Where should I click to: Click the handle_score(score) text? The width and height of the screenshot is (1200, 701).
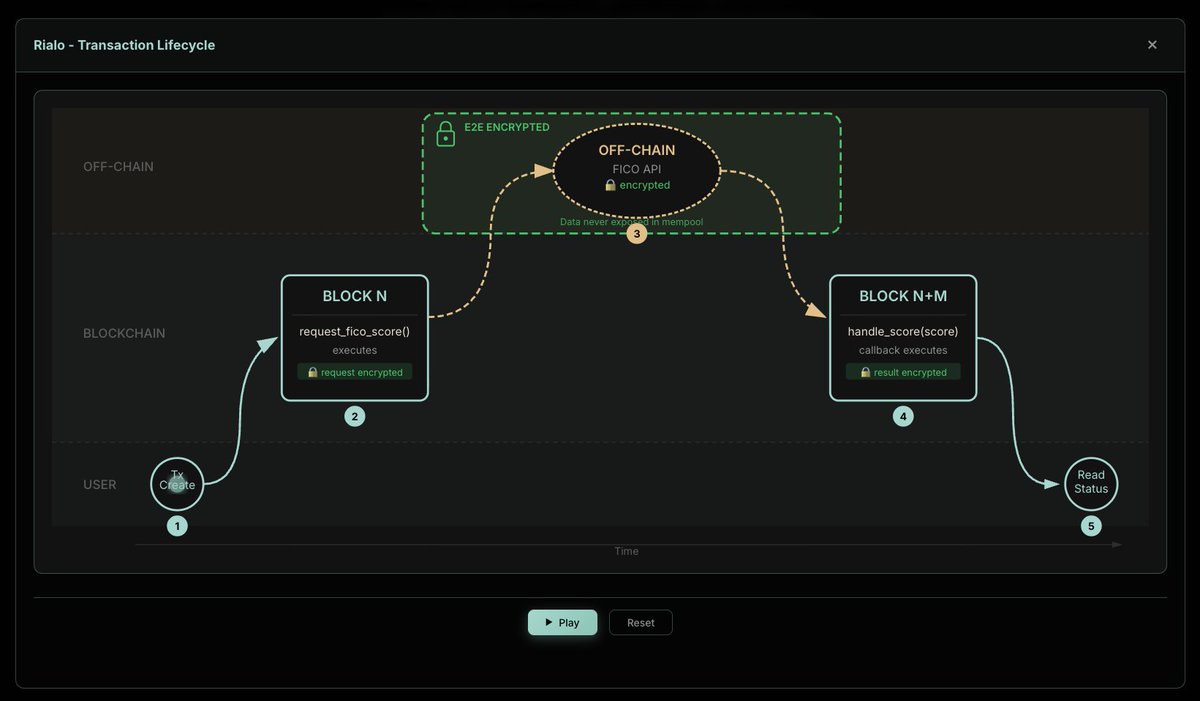tap(903, 331)
